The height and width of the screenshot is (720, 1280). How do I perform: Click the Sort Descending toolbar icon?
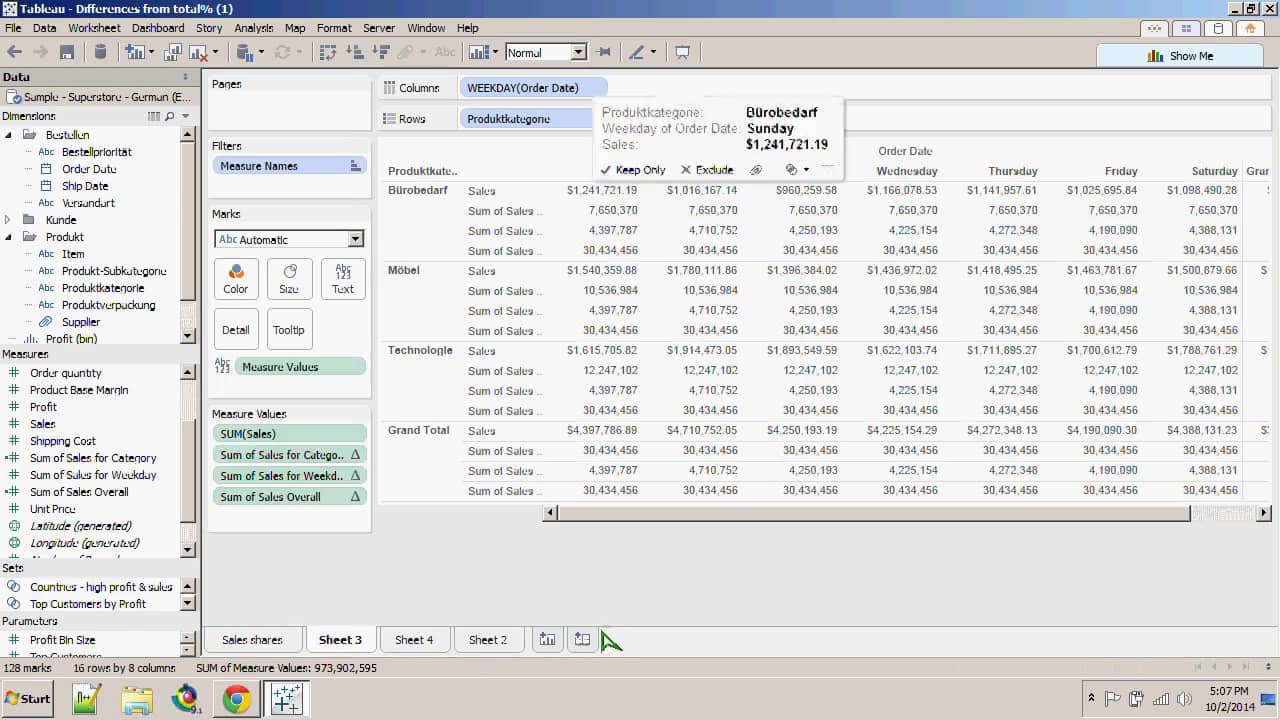pos(380,52)
